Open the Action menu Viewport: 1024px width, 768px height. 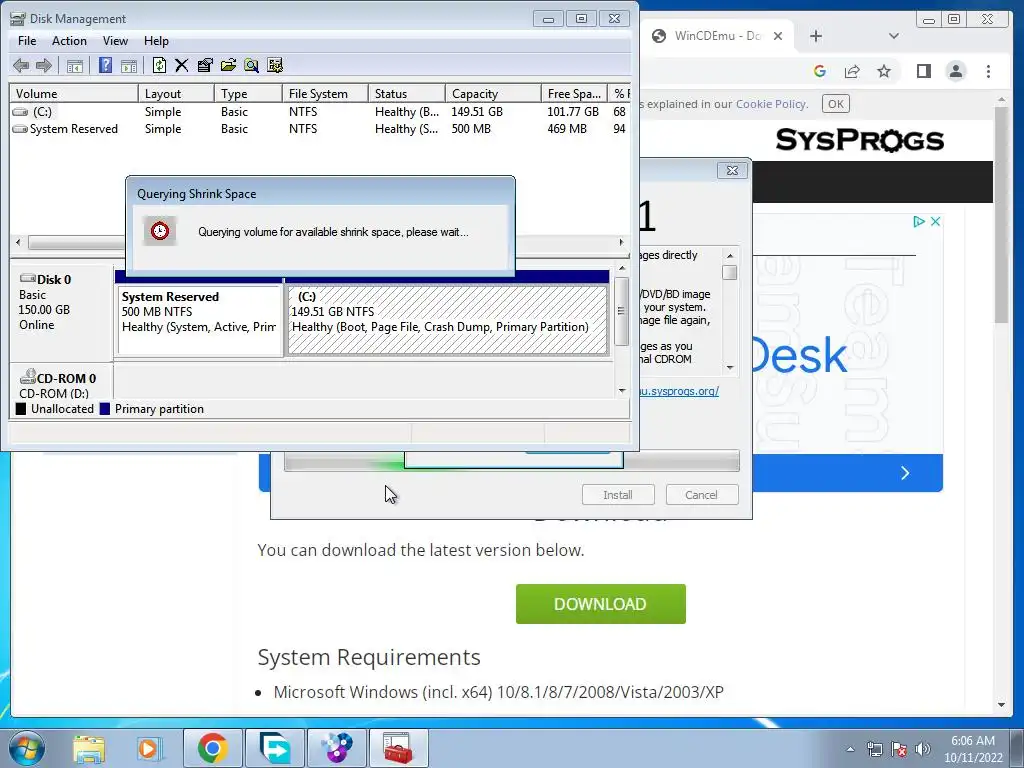[69, 40]
